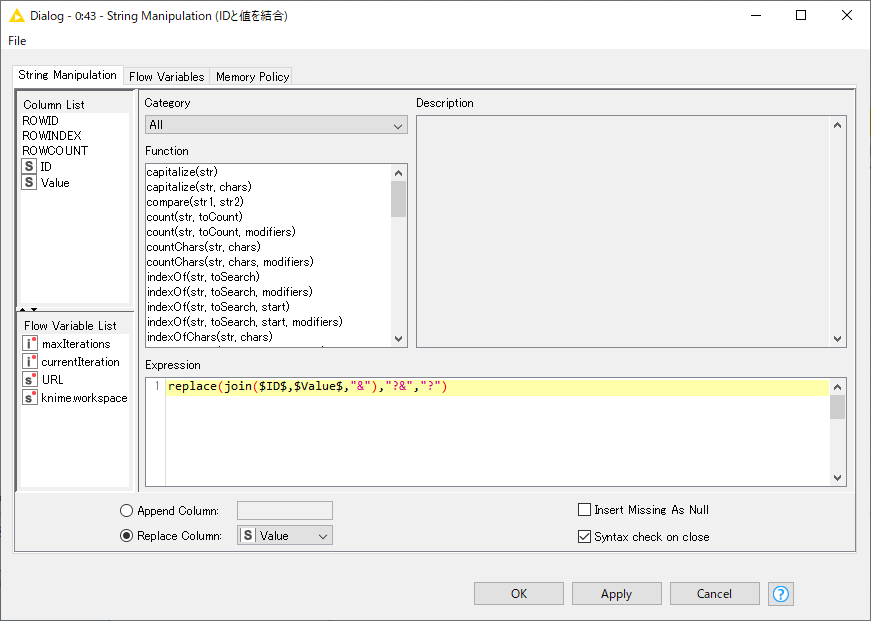Select ROWINDEX in the Column List
Viewport: 871px width, 621px height.
click(52, 136)
